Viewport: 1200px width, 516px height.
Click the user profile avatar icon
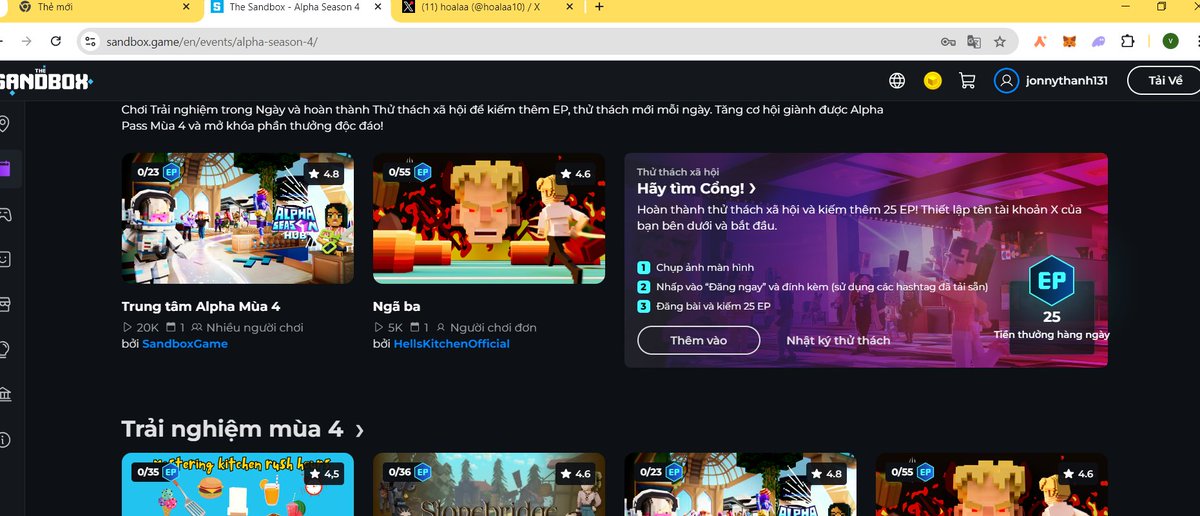point(1006,81)
